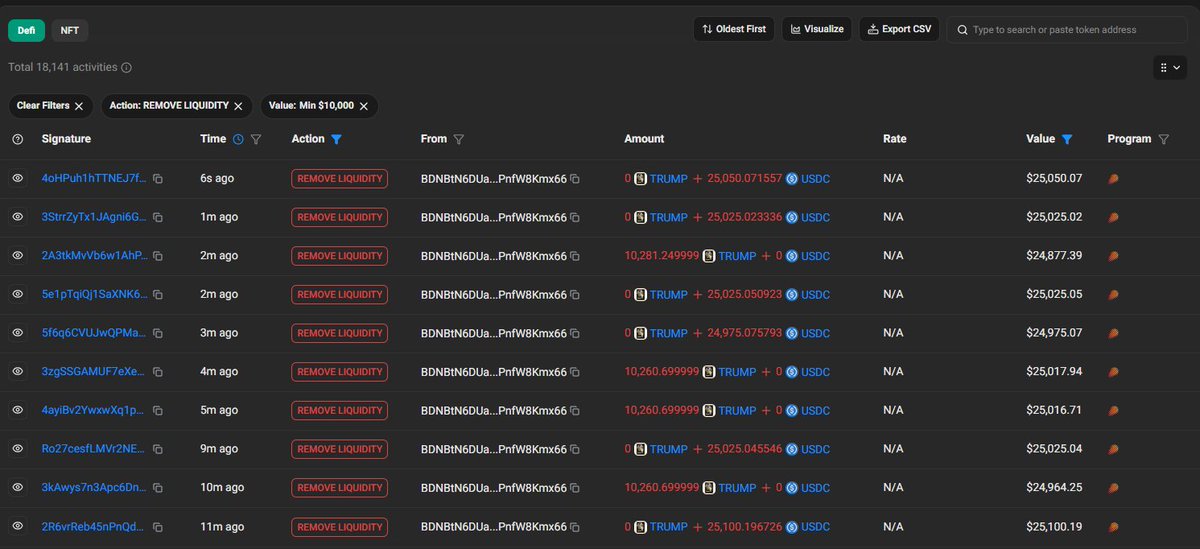Open the 3StrrZyTx1JAgni6G transaction link

click(x=94, y=217)
